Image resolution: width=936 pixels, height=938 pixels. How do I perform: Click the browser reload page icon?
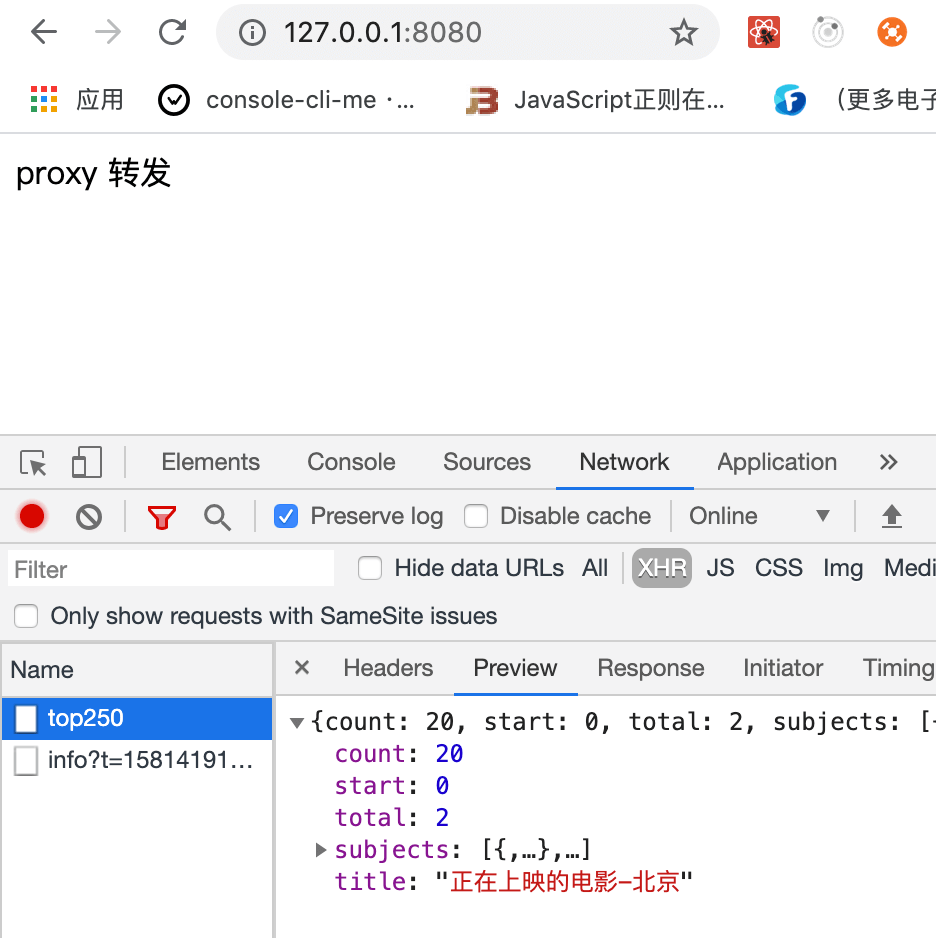click(x=173, y=33)
